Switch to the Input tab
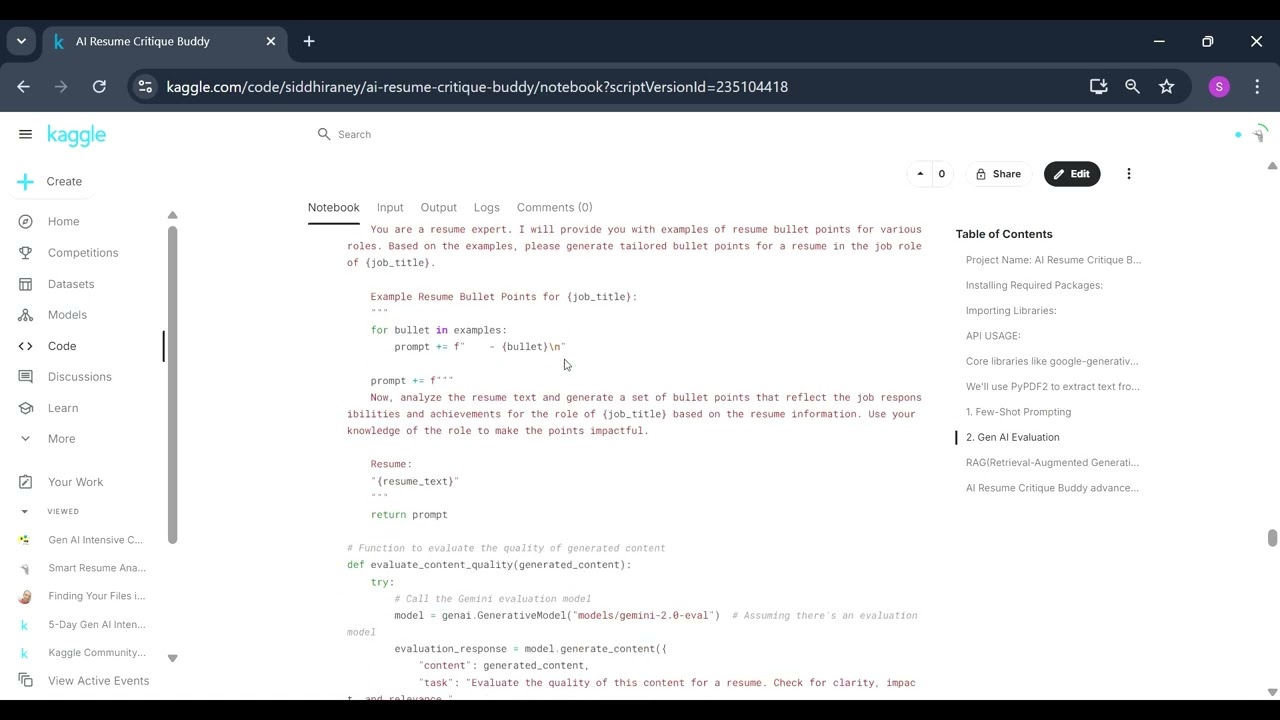Image resolution: width=1280 pixels, height=720 pixels. pos(390,207)
